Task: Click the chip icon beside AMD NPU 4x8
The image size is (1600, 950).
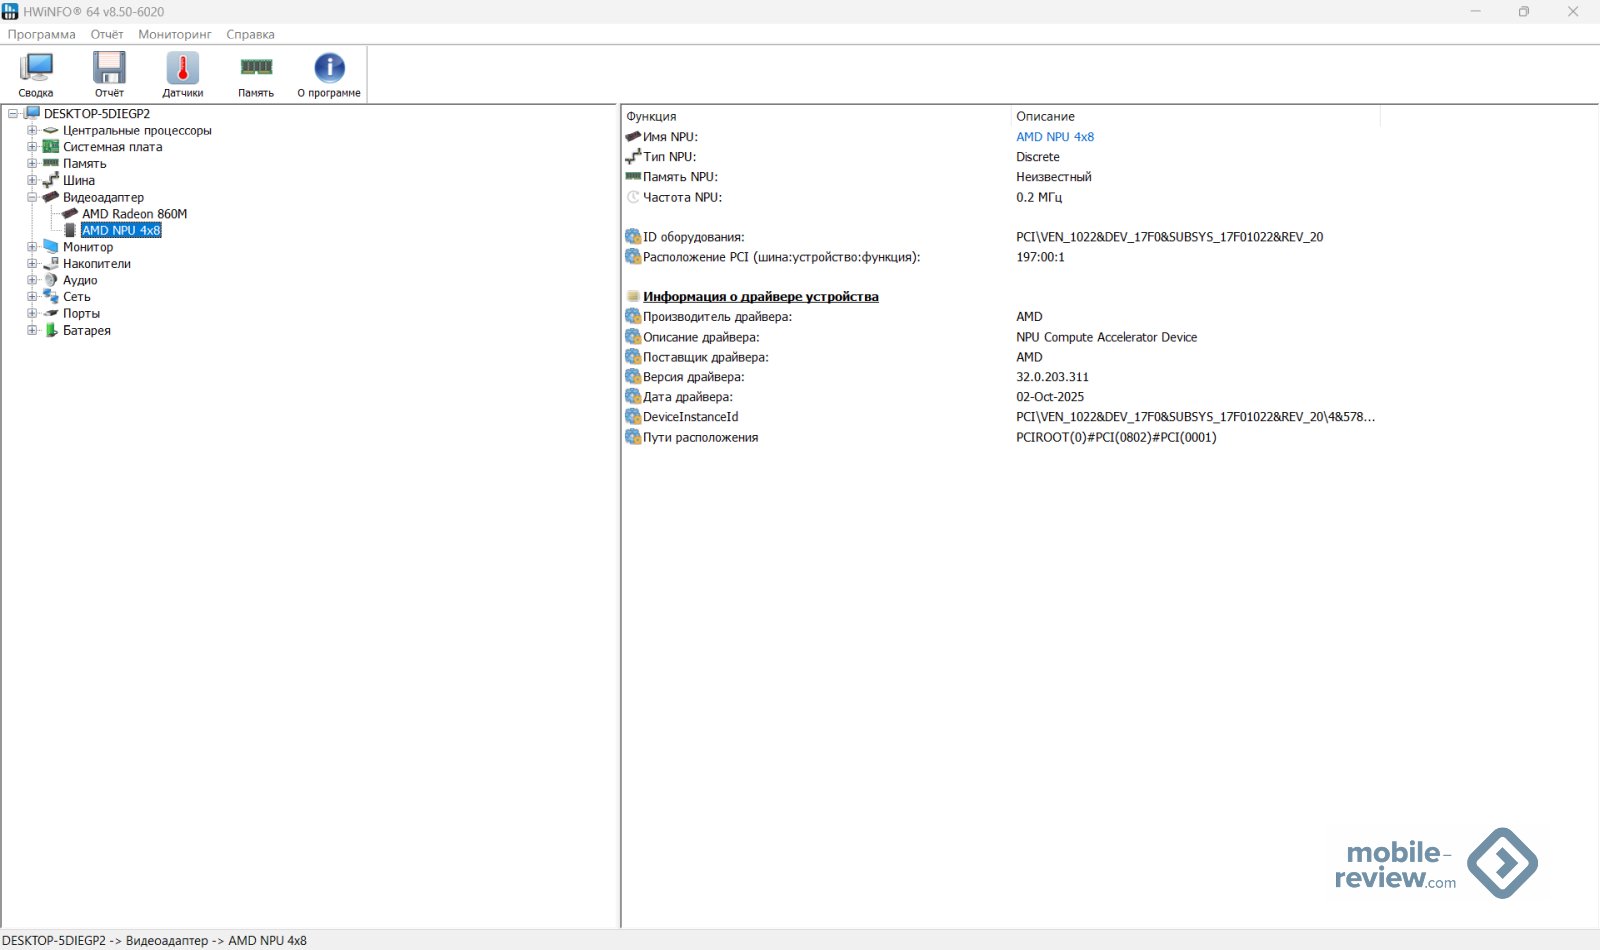Action: click(x=70, y=230)
